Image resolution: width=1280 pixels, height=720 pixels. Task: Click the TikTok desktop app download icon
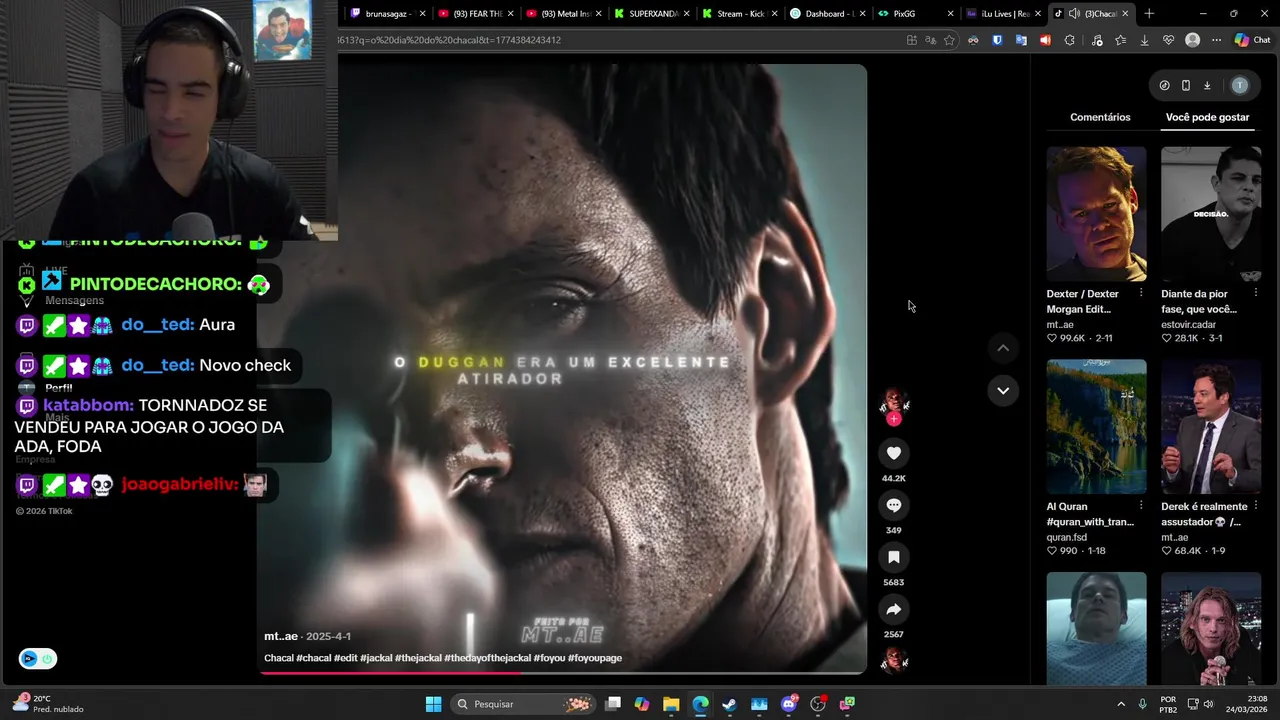pyautogui.click(x=1207, y=85)
